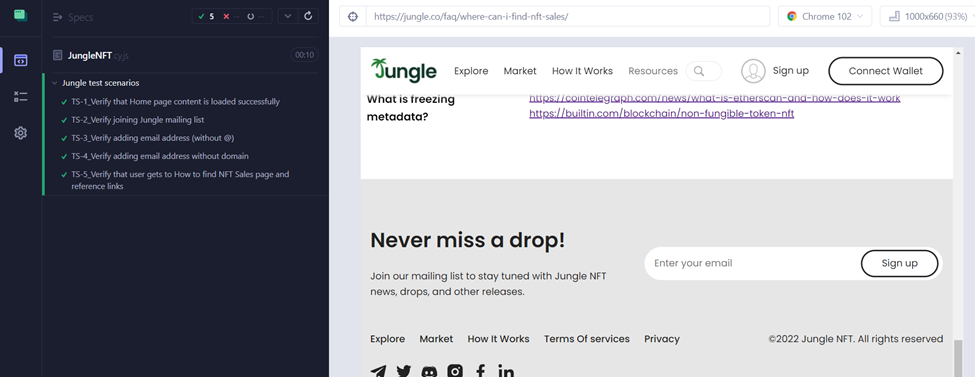Open the Facebook social icon in the footer

[481, 371]
